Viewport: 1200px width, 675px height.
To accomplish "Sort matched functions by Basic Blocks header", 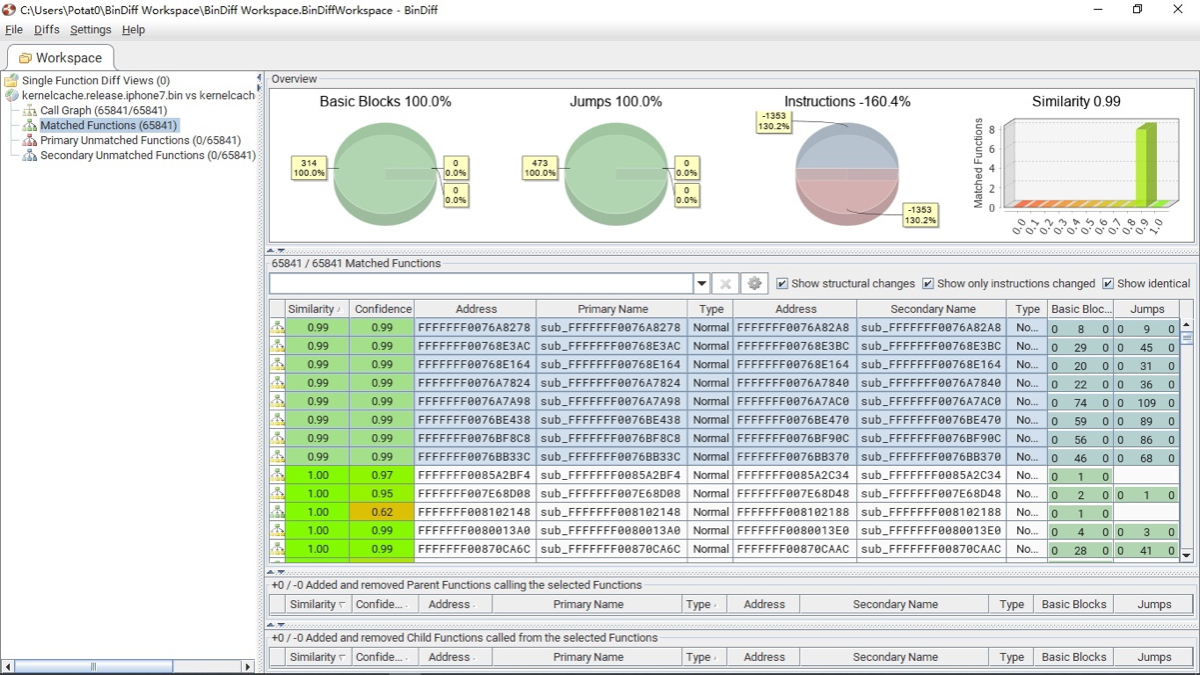I will [x=1080, y=309].
